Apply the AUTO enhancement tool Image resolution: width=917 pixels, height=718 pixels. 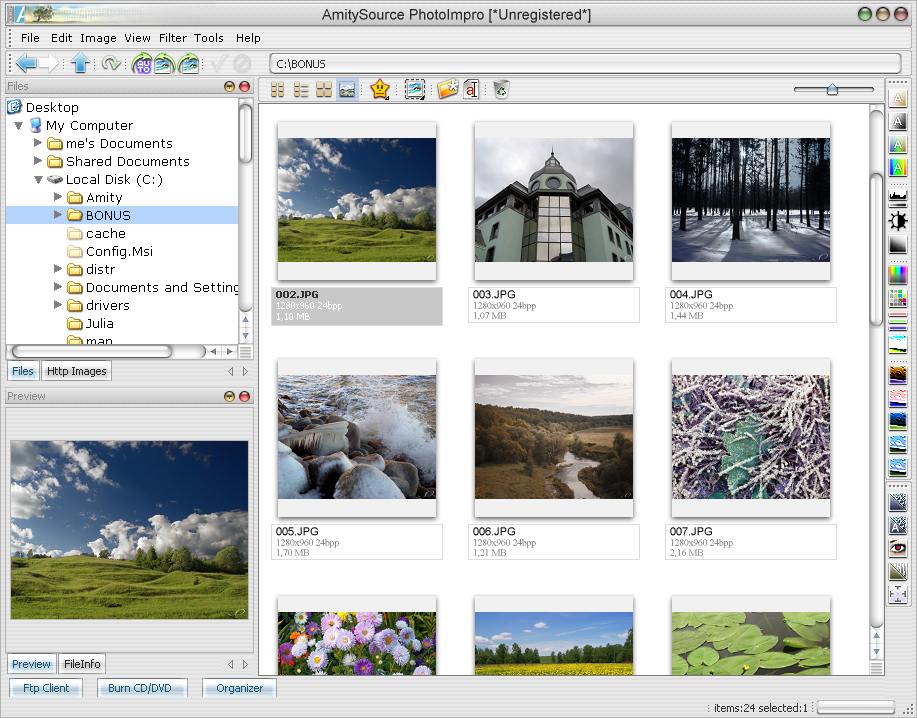coord(142,63)
